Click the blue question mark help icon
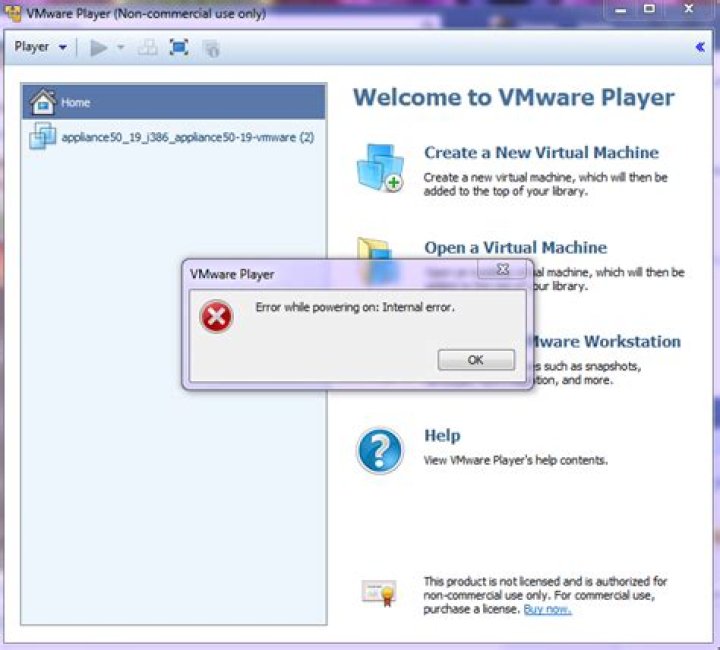The height and width of the screenshot is (650, 720). [380, 451]
